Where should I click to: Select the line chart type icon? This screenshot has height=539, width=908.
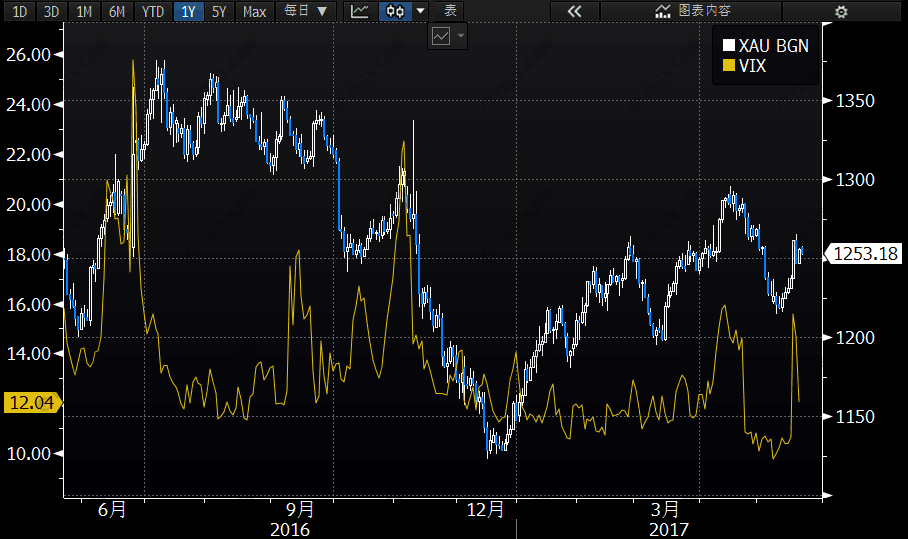click(x=360, y=11)
